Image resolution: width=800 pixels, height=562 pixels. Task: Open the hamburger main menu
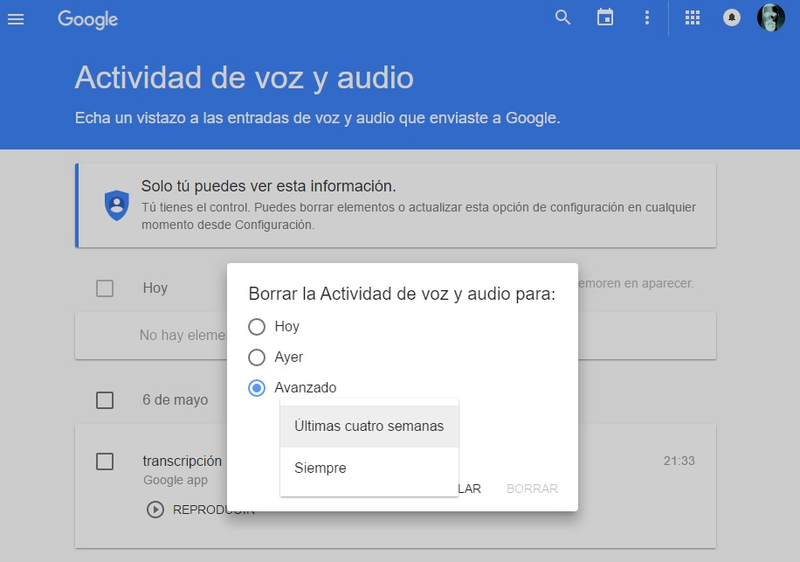point(16,19)
